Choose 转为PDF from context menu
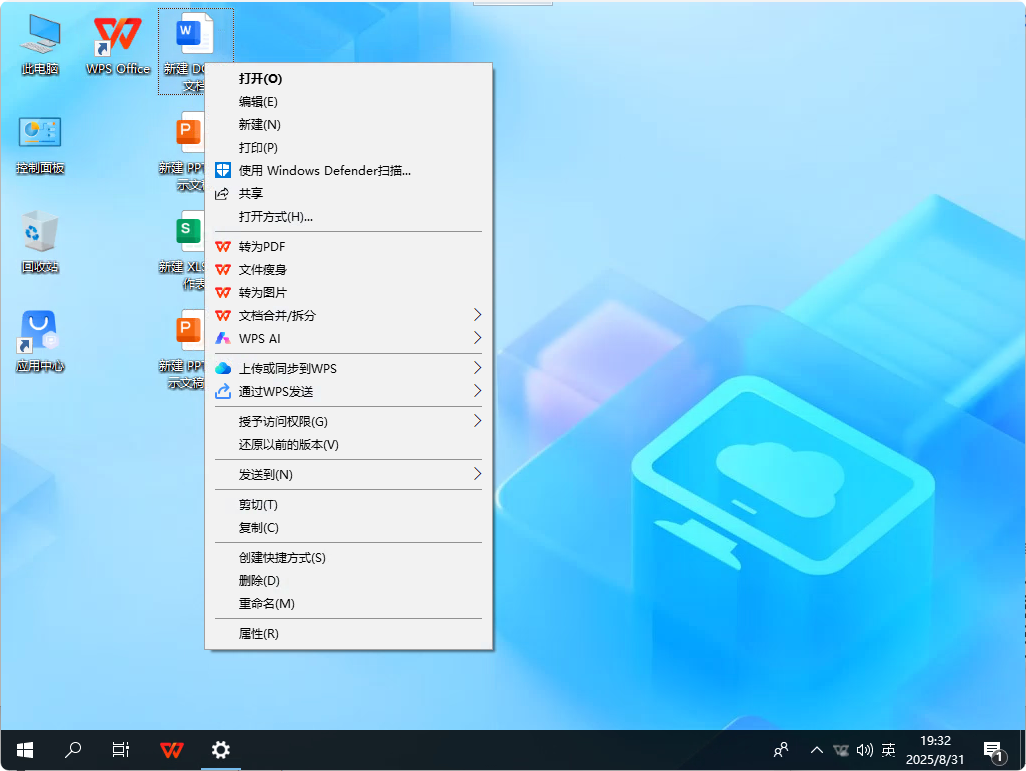 [x=262, y=246]
